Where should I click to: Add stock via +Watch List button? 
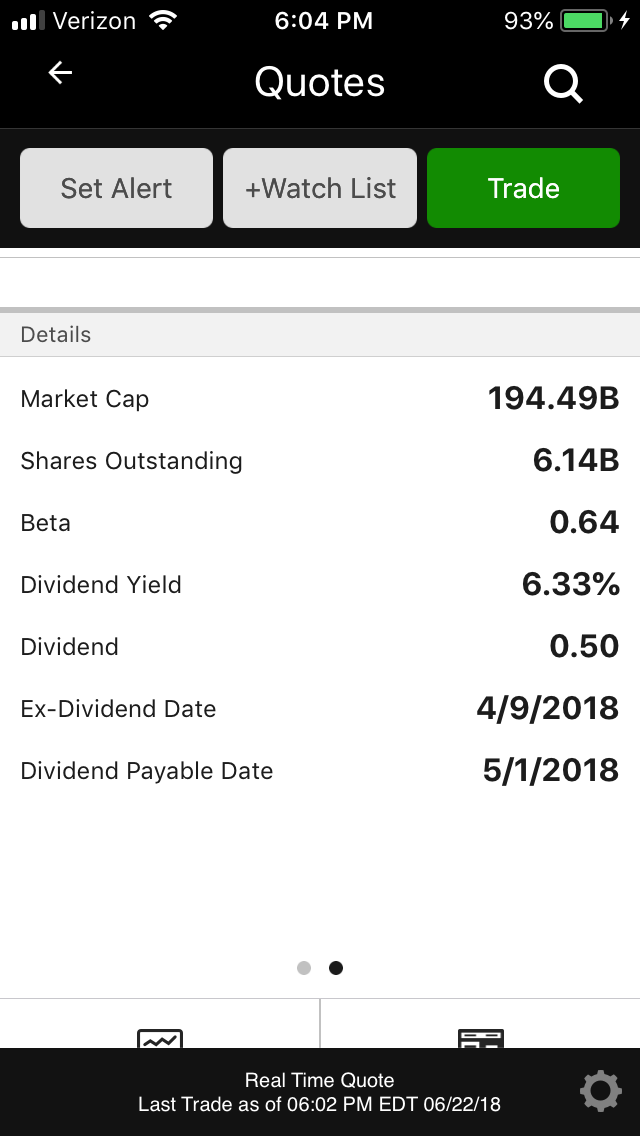(320, 188)
